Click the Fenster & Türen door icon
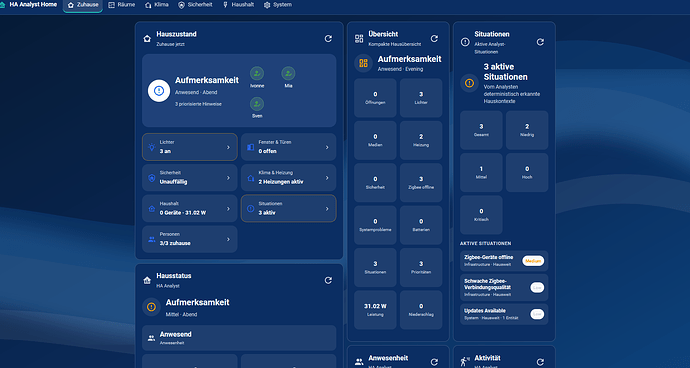 click(250, 147)
